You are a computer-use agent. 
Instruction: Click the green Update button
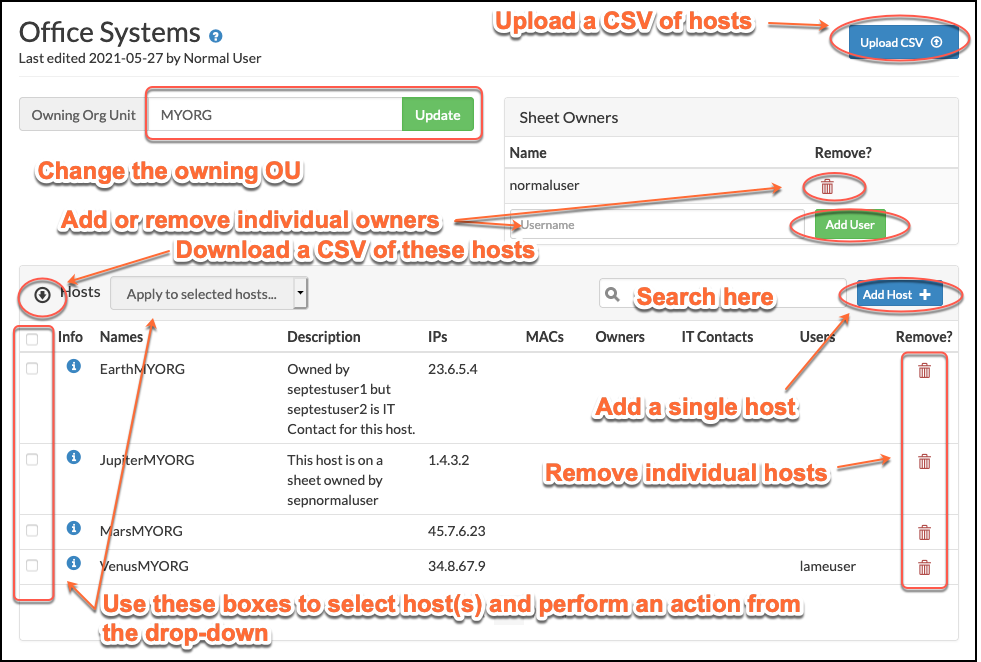(437, 115)
